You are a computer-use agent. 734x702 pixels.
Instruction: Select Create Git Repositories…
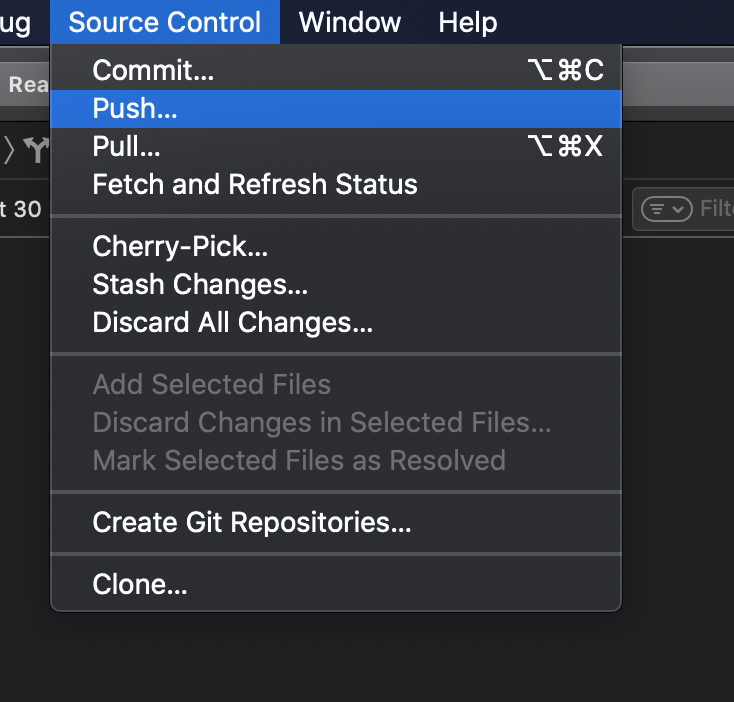tap(252, 523)
